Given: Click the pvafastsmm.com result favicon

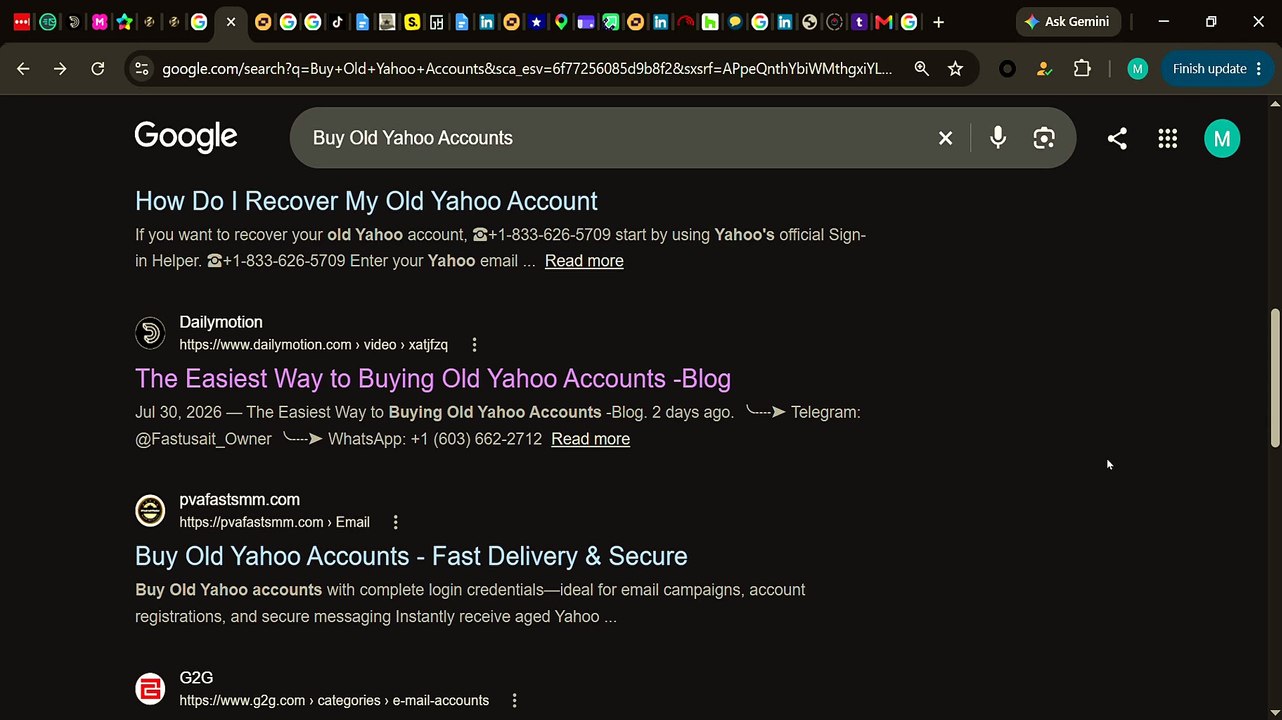Looking at the screenshot, I should click(x=150, y=511).
